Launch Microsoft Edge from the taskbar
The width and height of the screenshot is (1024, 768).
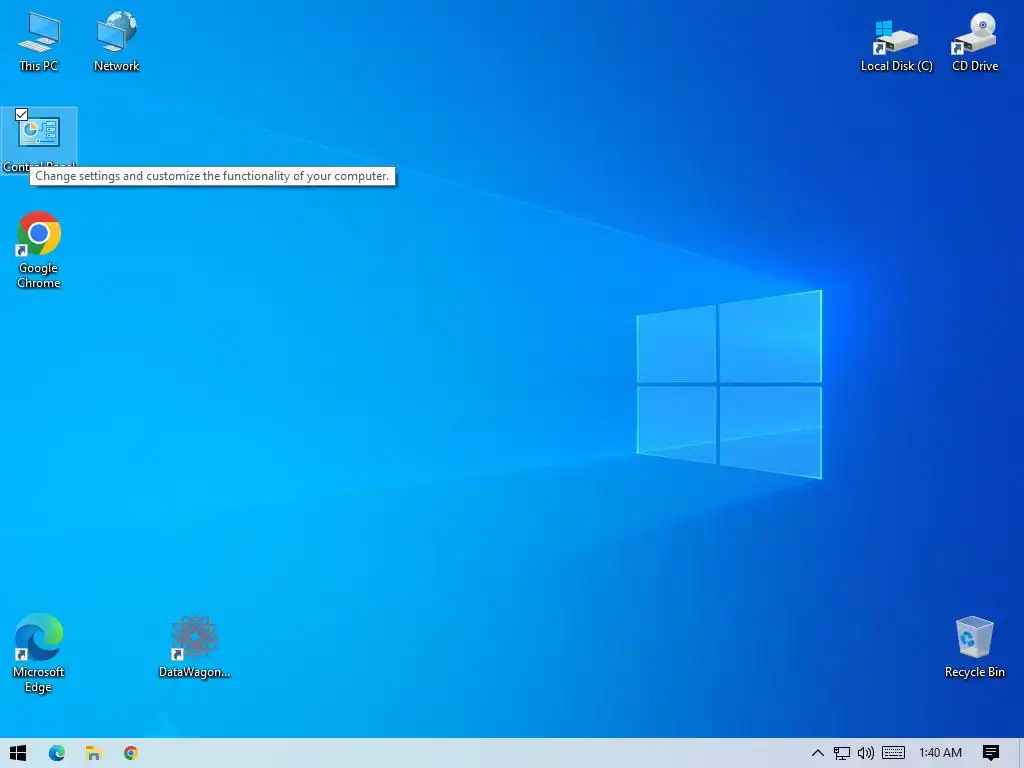click(x=57, y=753)
